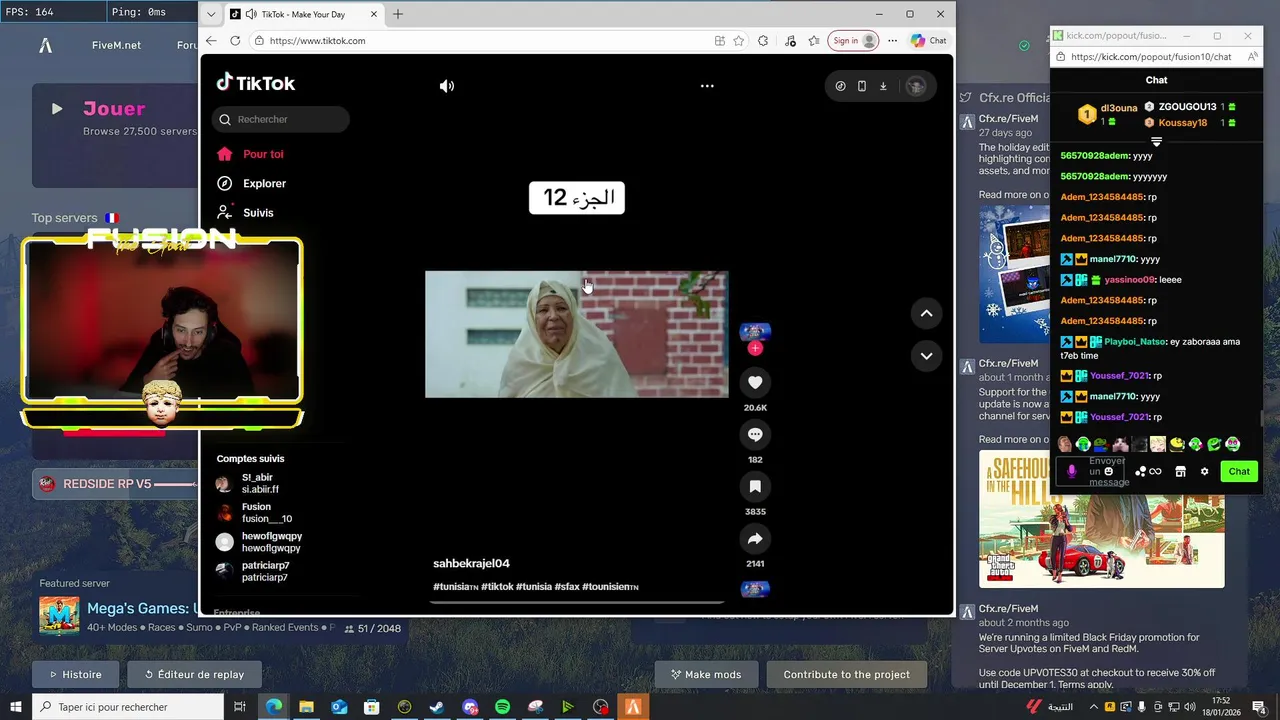Click Make mods button in FiveM

706,674
